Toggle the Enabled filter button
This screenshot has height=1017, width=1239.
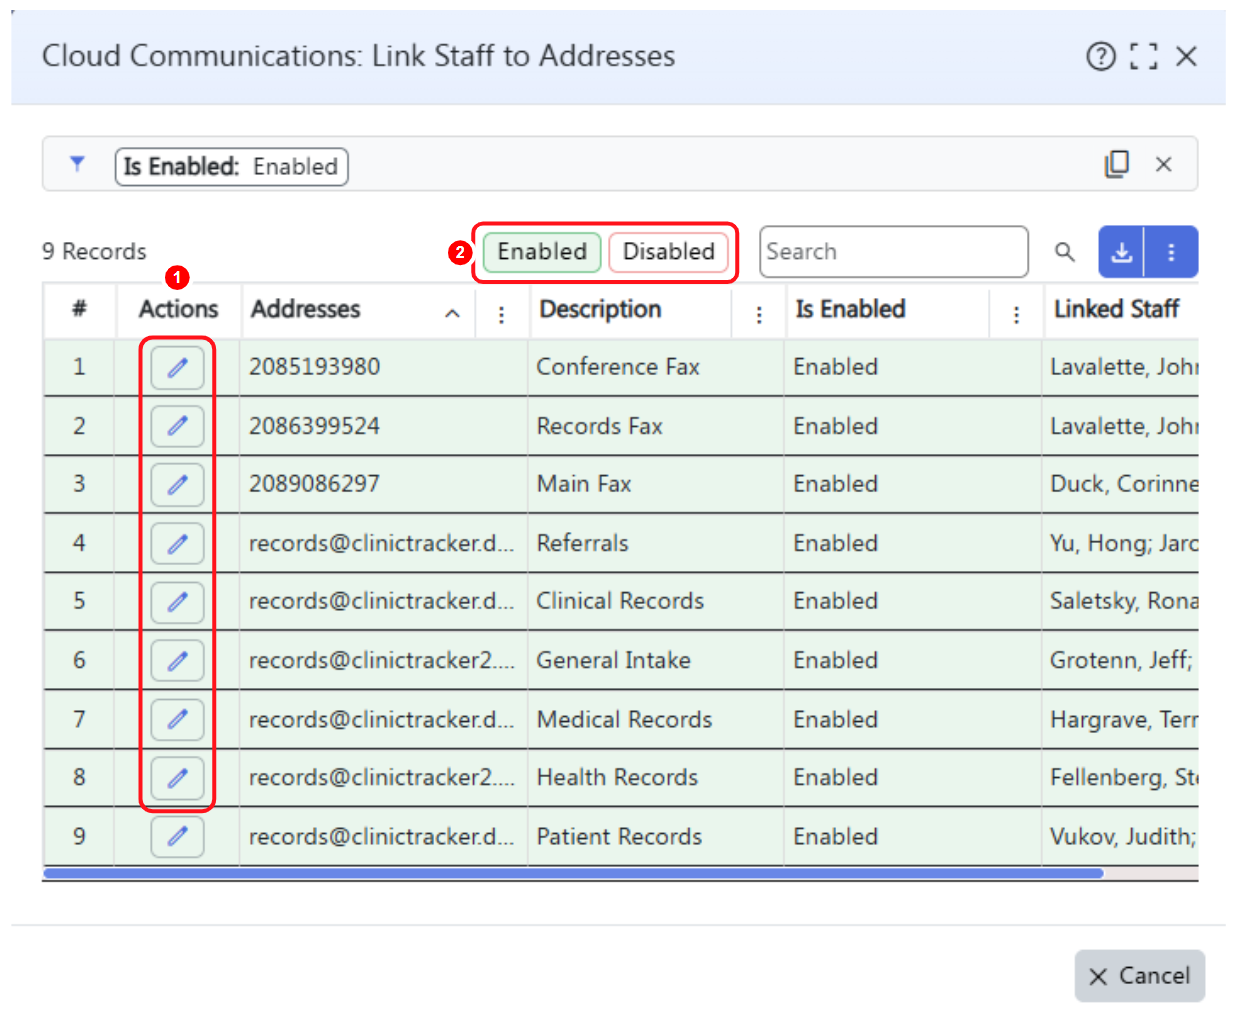(x=542, y=252)
